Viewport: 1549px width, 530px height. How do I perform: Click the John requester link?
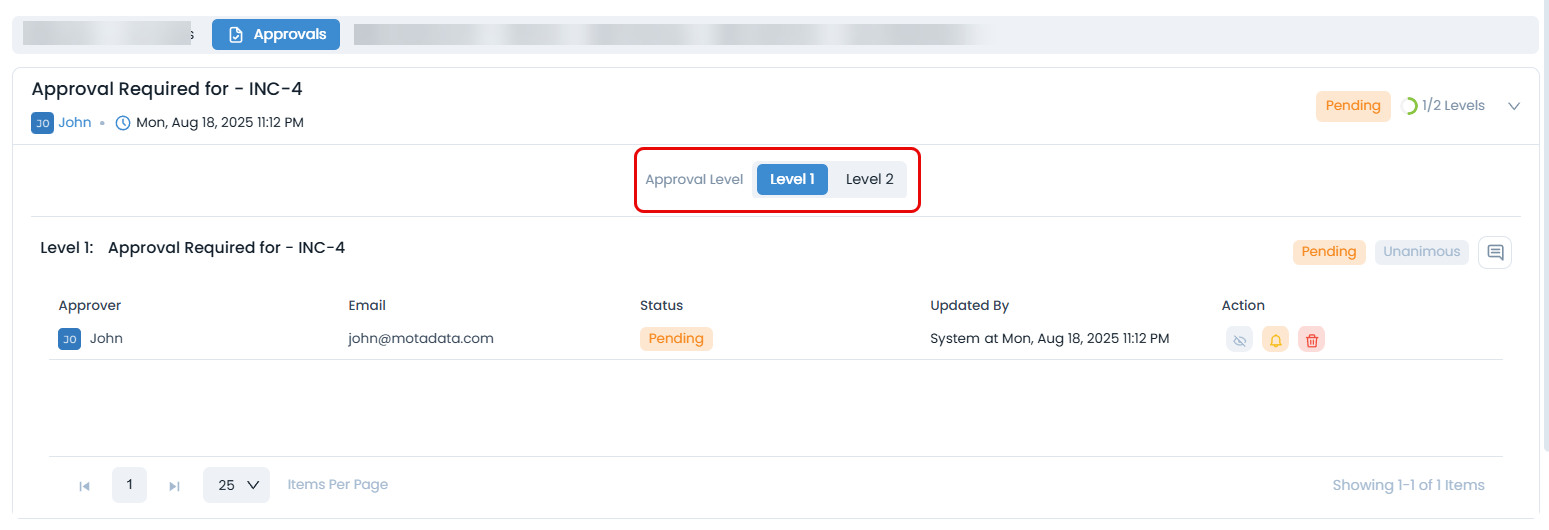pos(75,123)
